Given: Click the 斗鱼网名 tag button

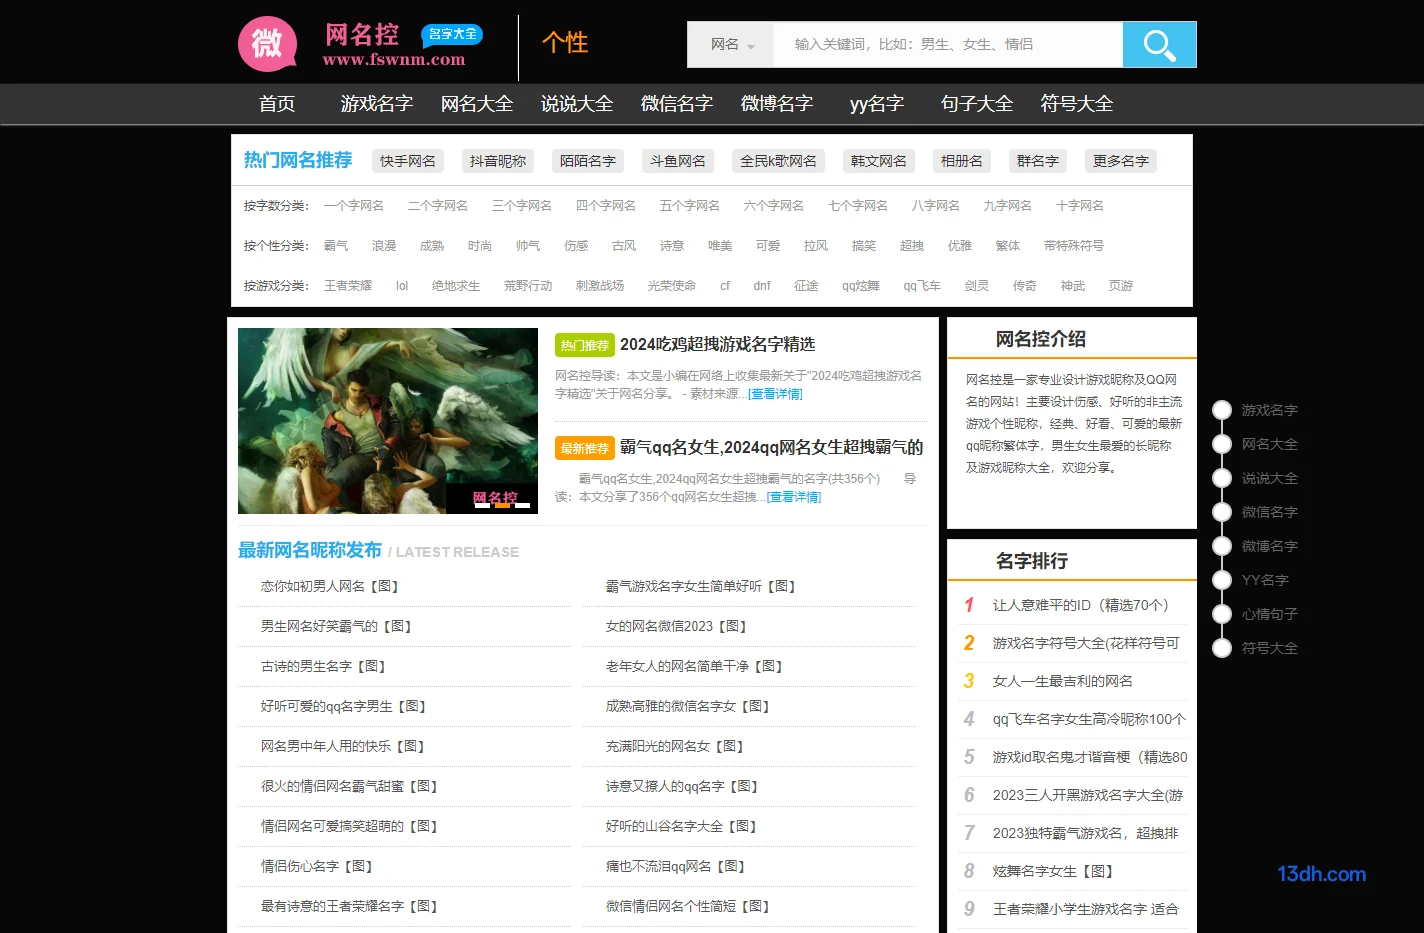Looking at the screenshot, I should click(678, 161).
